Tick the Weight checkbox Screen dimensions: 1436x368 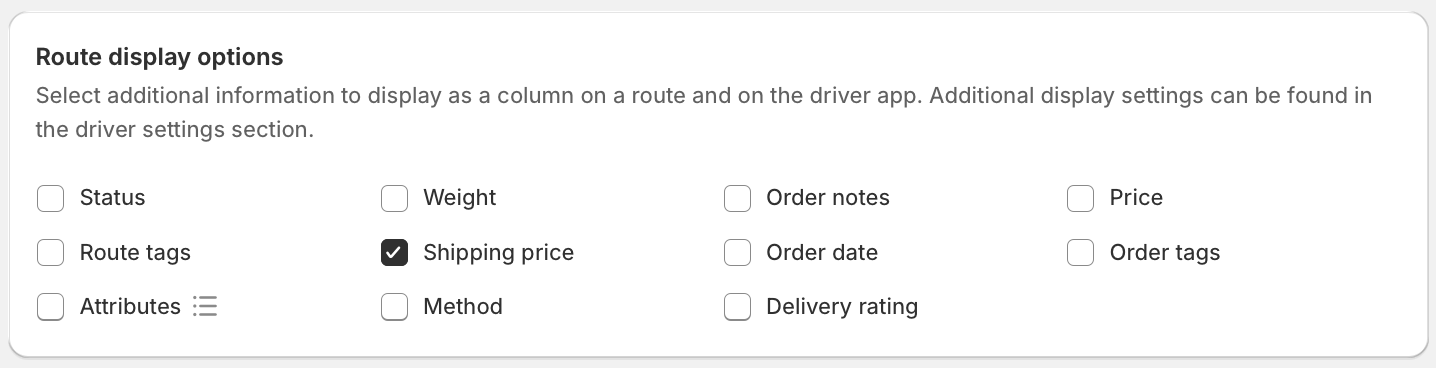(x=394, y=198)
